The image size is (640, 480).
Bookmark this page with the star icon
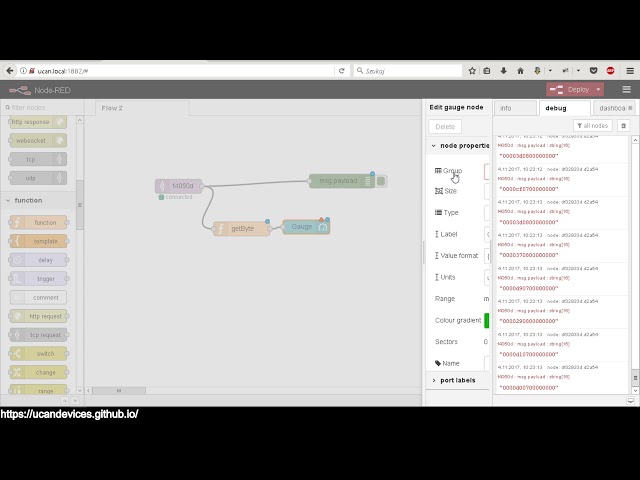[472, 71]
